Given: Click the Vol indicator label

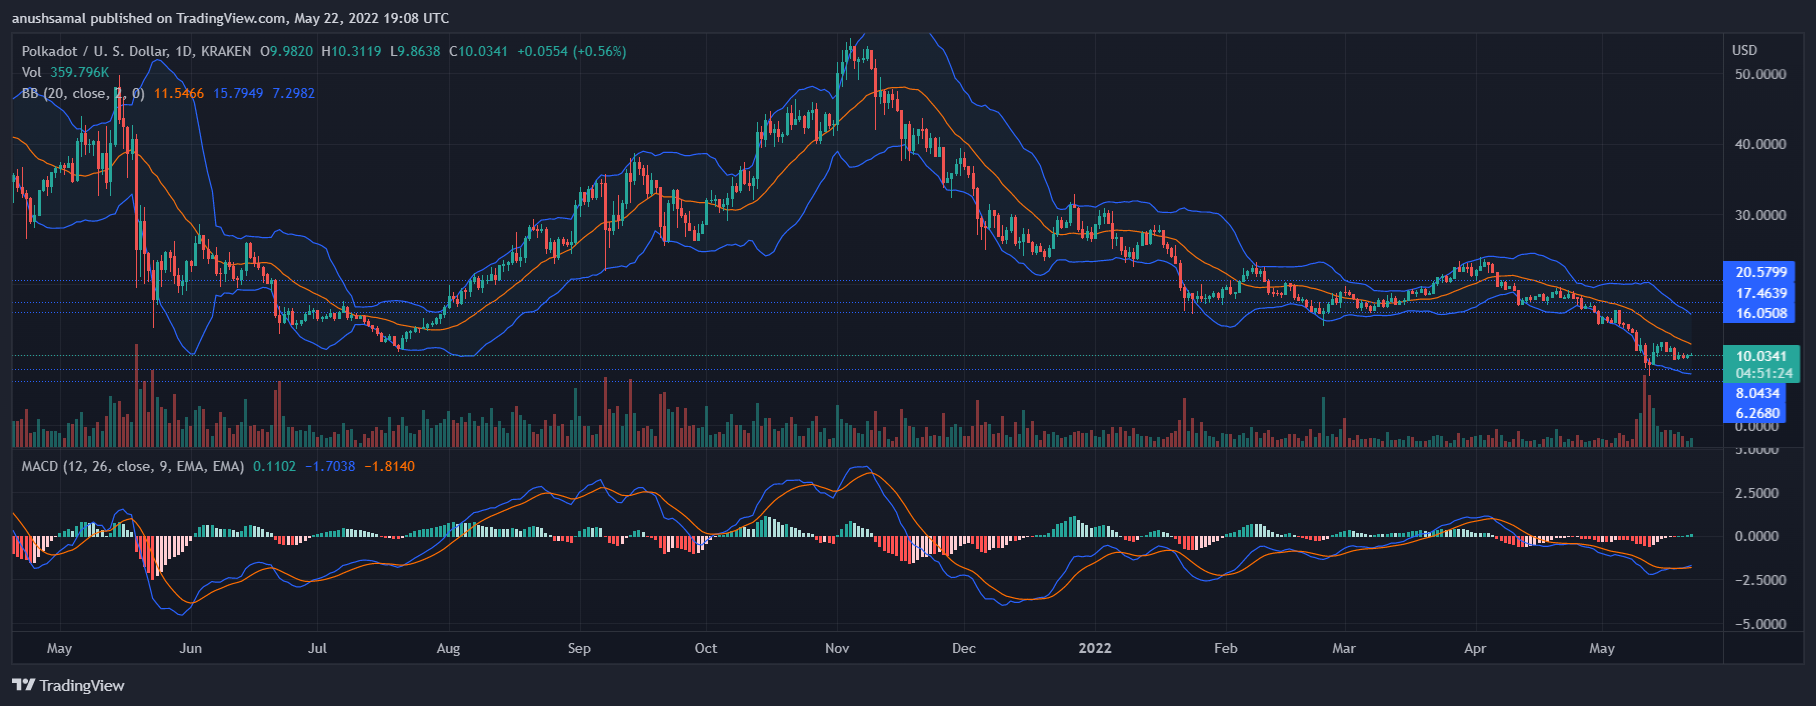Looking at the screenshot, I should point(32,72).
